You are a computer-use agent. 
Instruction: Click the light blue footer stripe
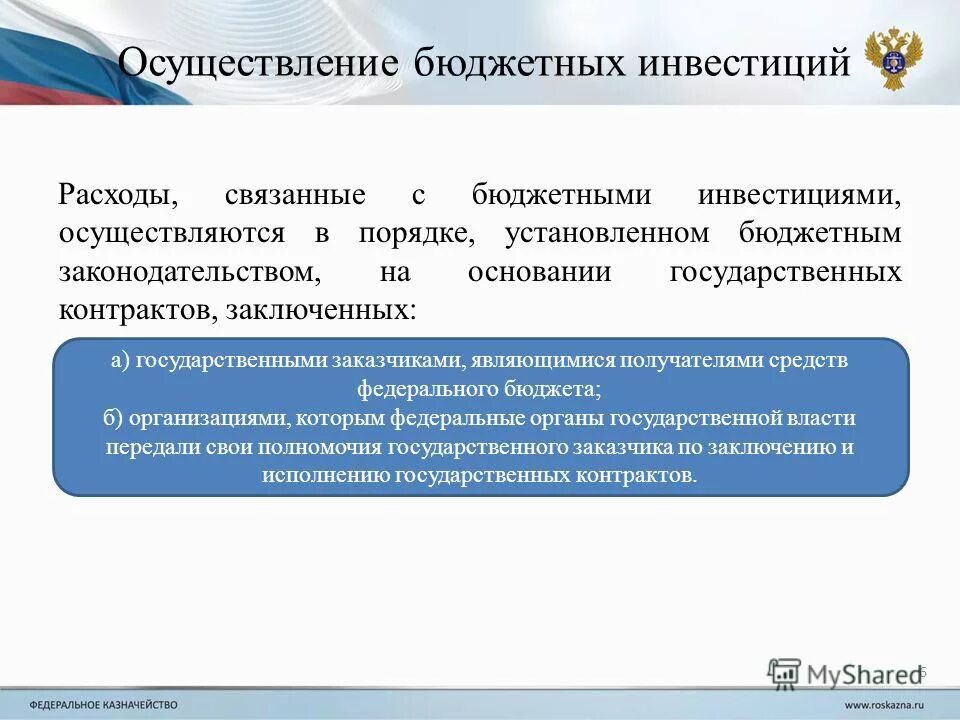(480, 702)
